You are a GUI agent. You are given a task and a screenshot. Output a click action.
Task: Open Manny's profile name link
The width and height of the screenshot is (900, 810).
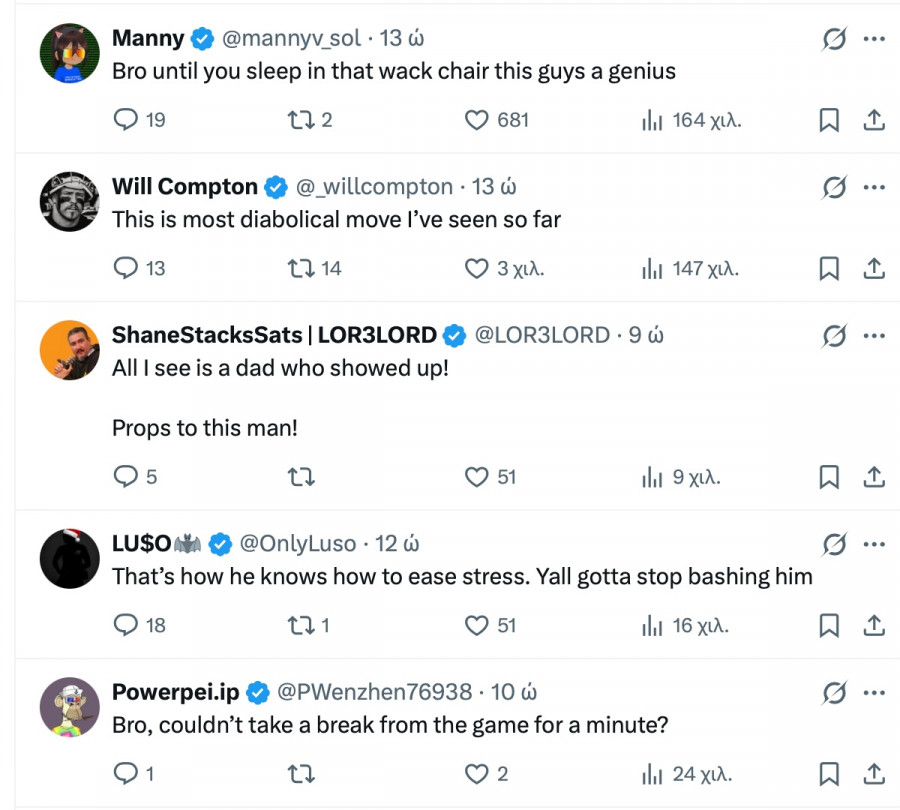(x=148, y=39)
